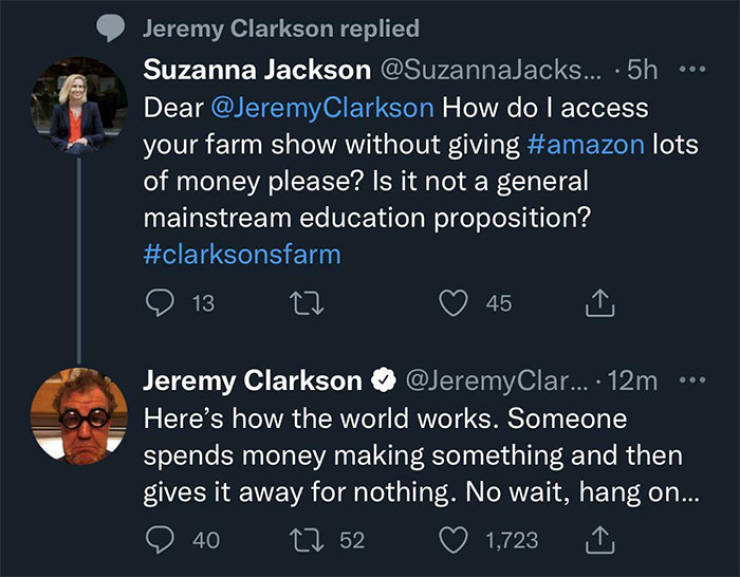Screen dimensions: 740x577
Task: Retweet Jeremy Clarkson's tweet
Action: (306, 540)
